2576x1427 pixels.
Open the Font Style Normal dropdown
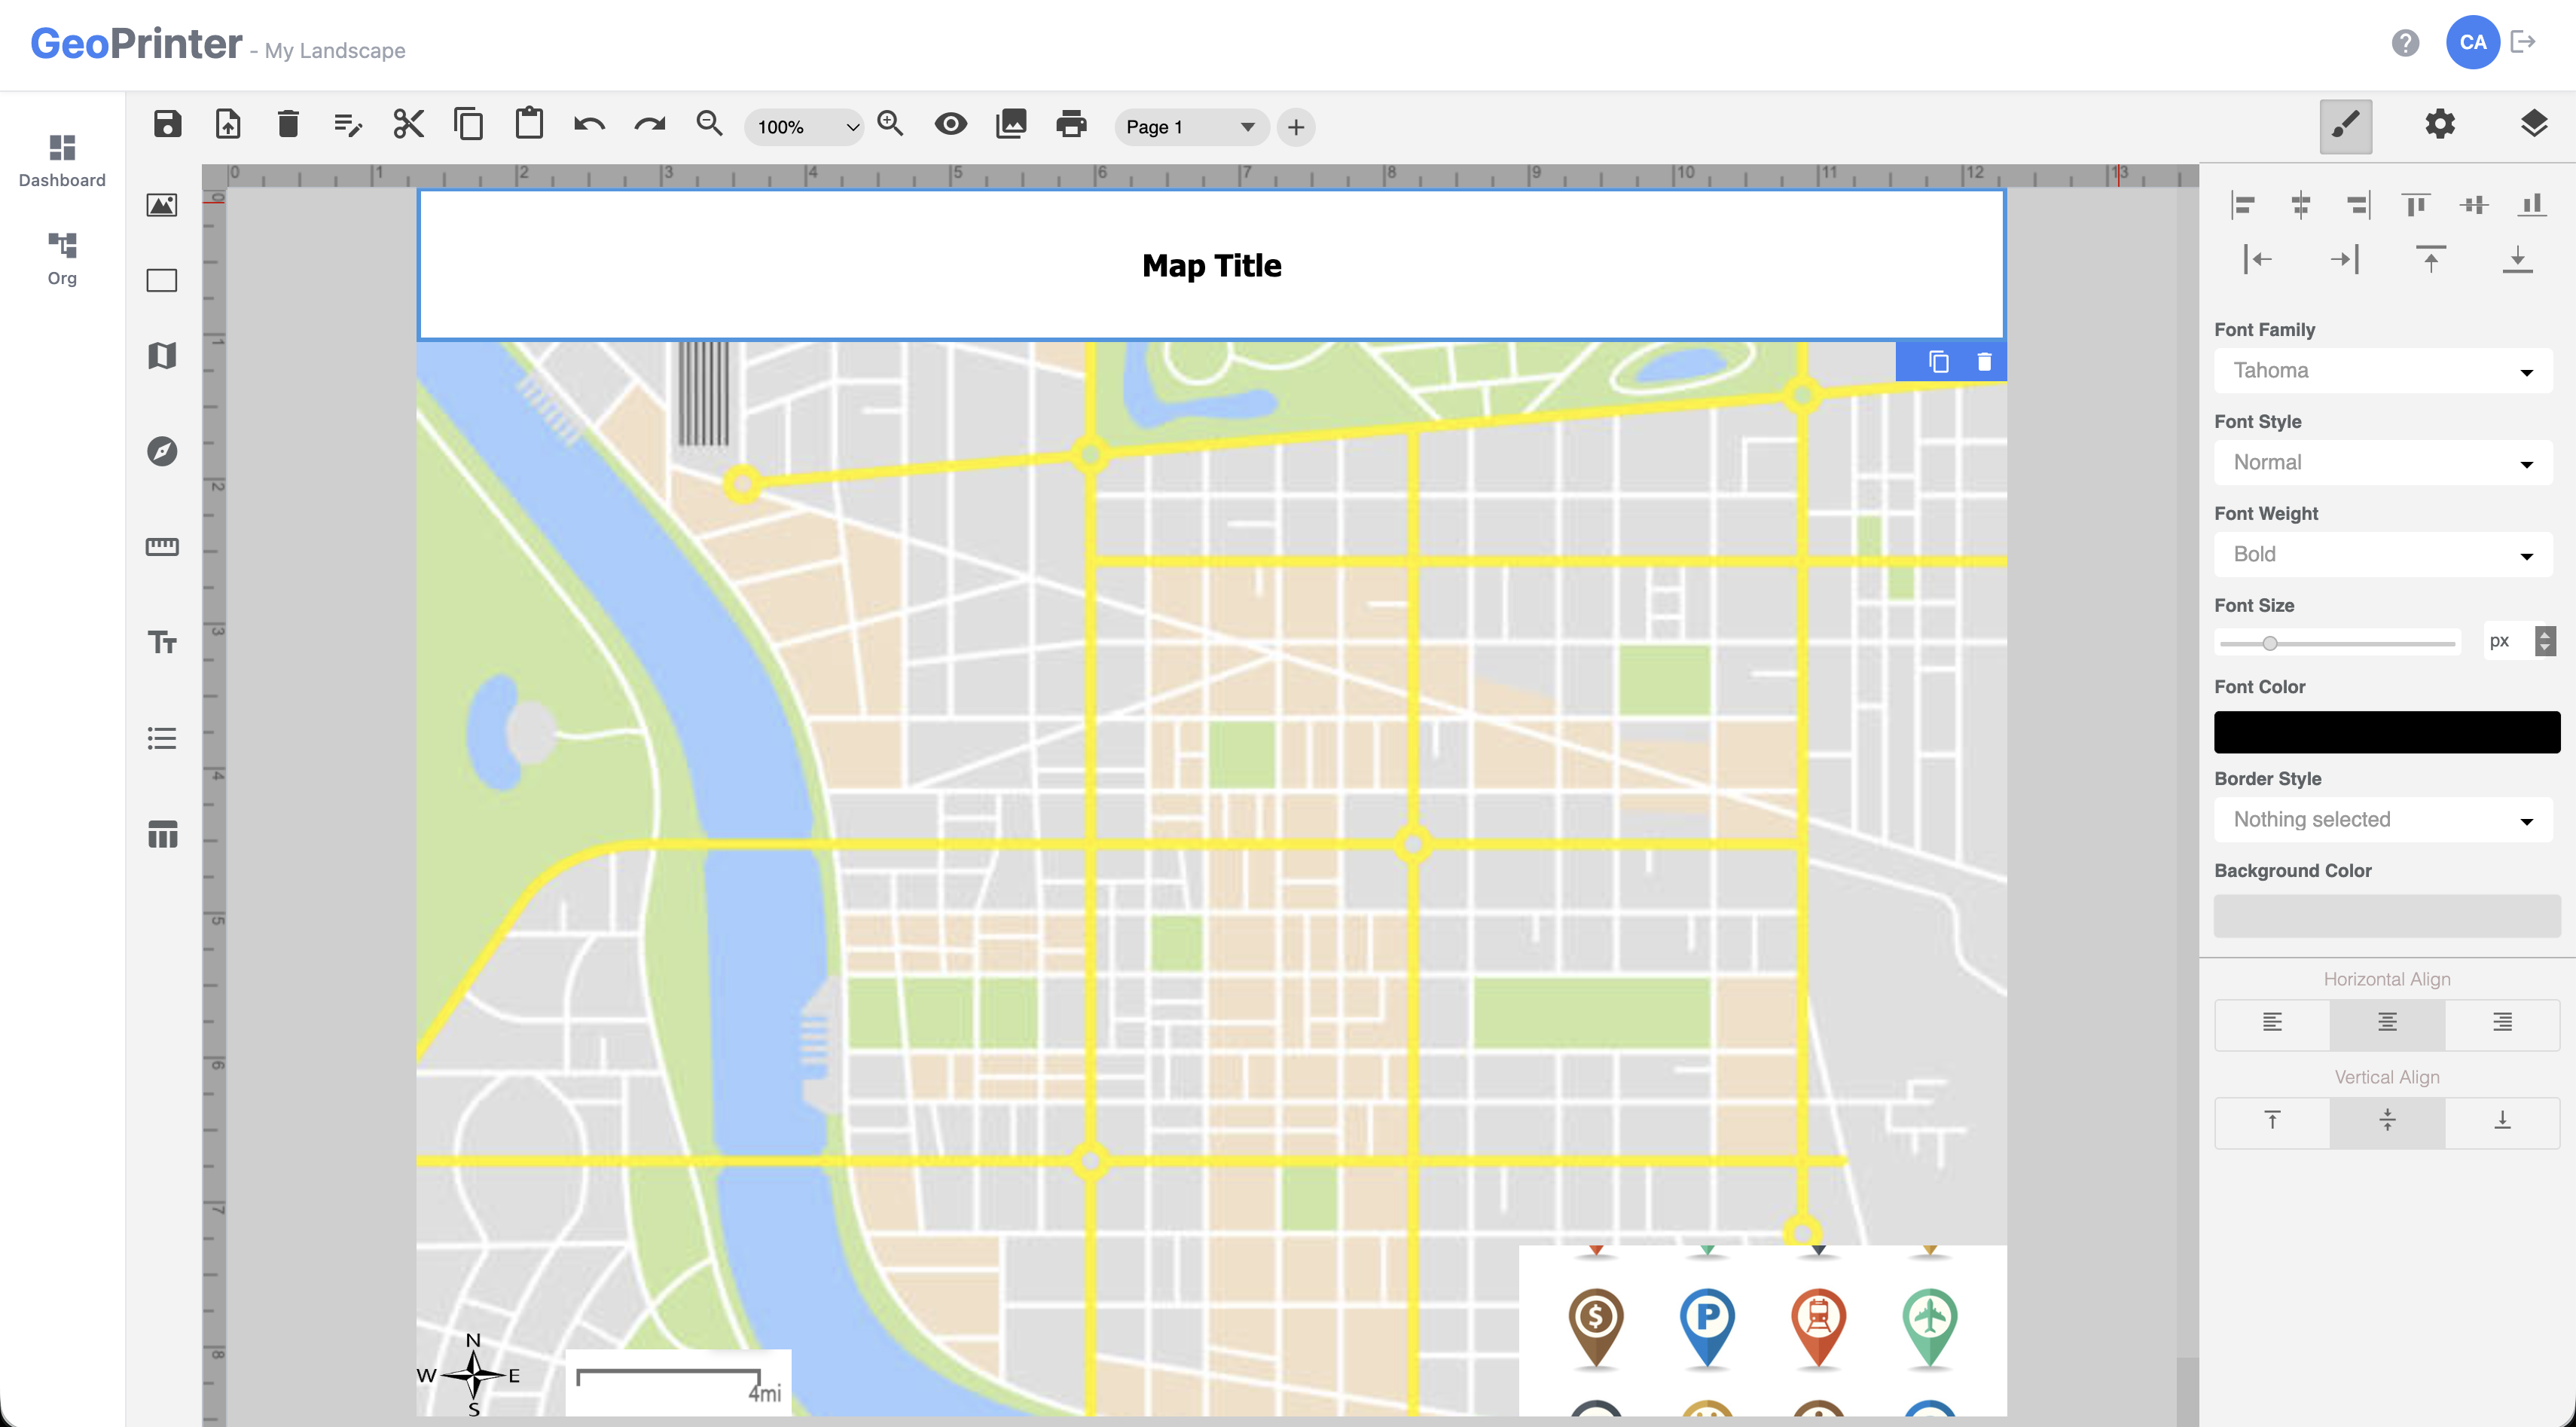point(2383,463)
